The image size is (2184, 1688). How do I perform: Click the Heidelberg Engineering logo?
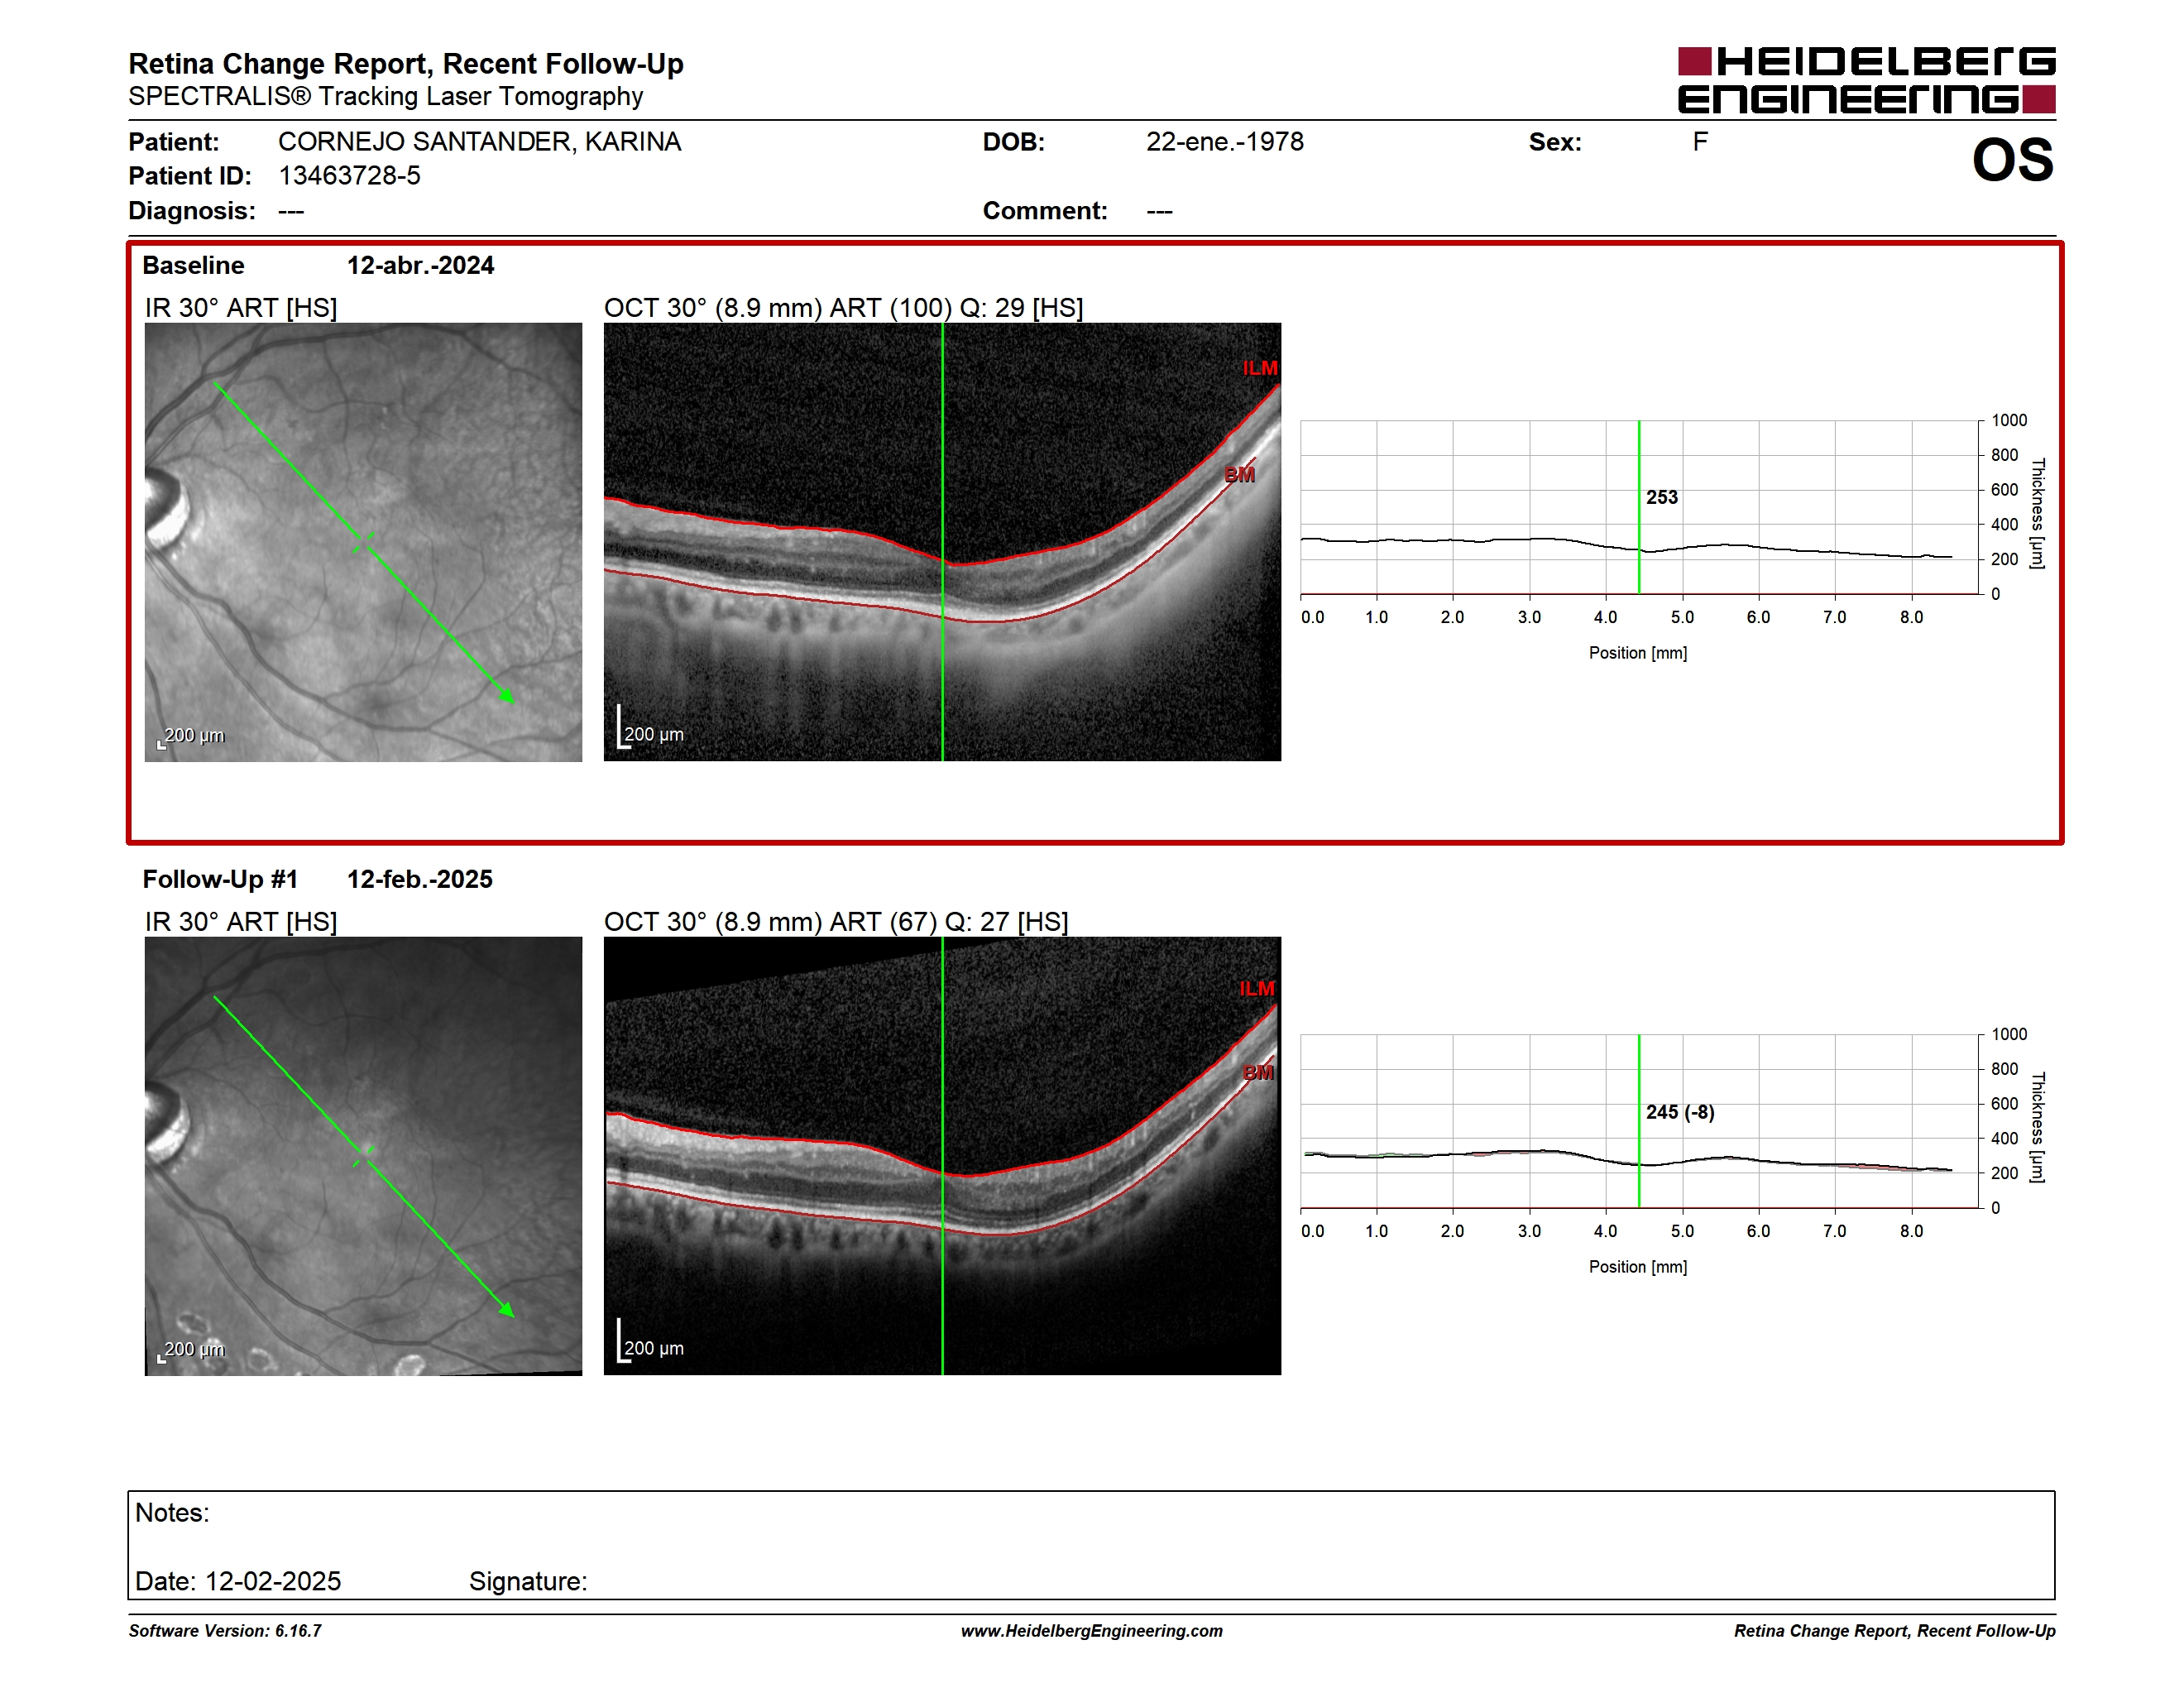1866,80
